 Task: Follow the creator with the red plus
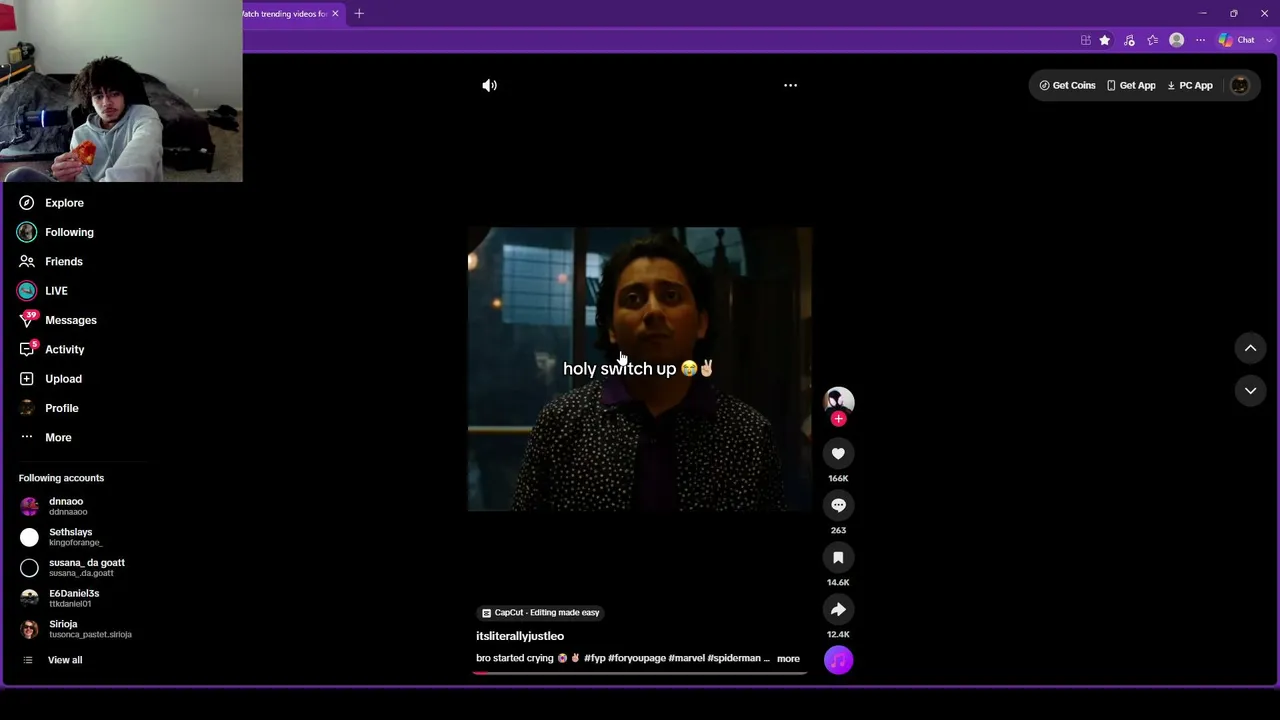click(838, 419)
